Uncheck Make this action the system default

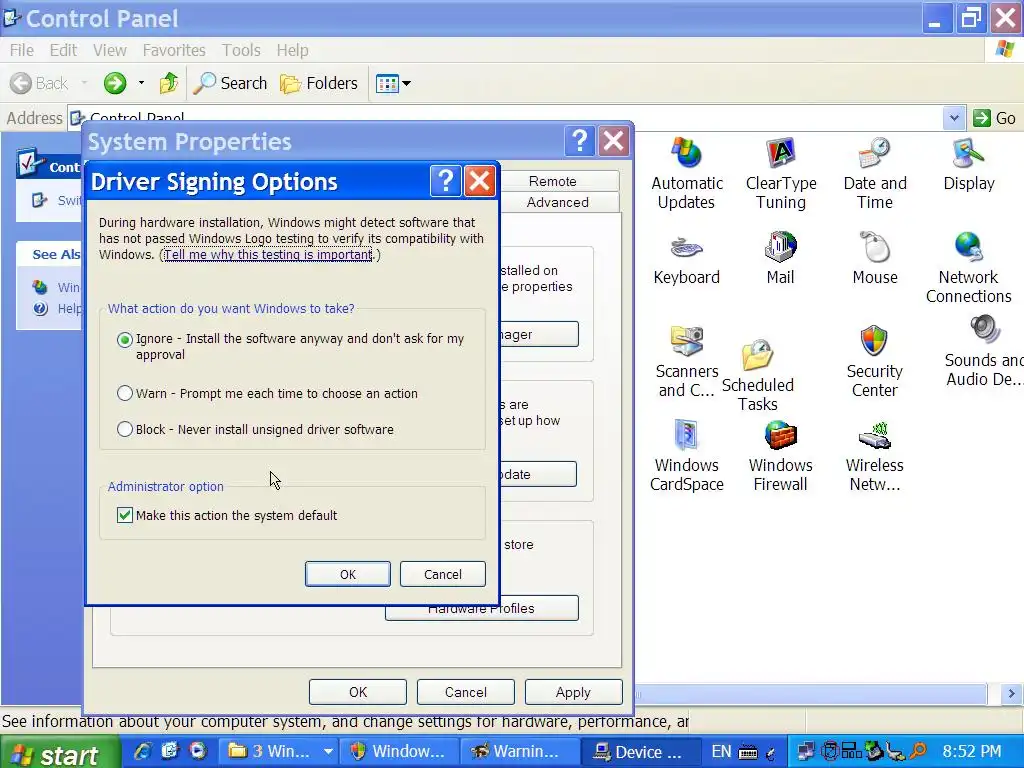[x=124, y=515]
